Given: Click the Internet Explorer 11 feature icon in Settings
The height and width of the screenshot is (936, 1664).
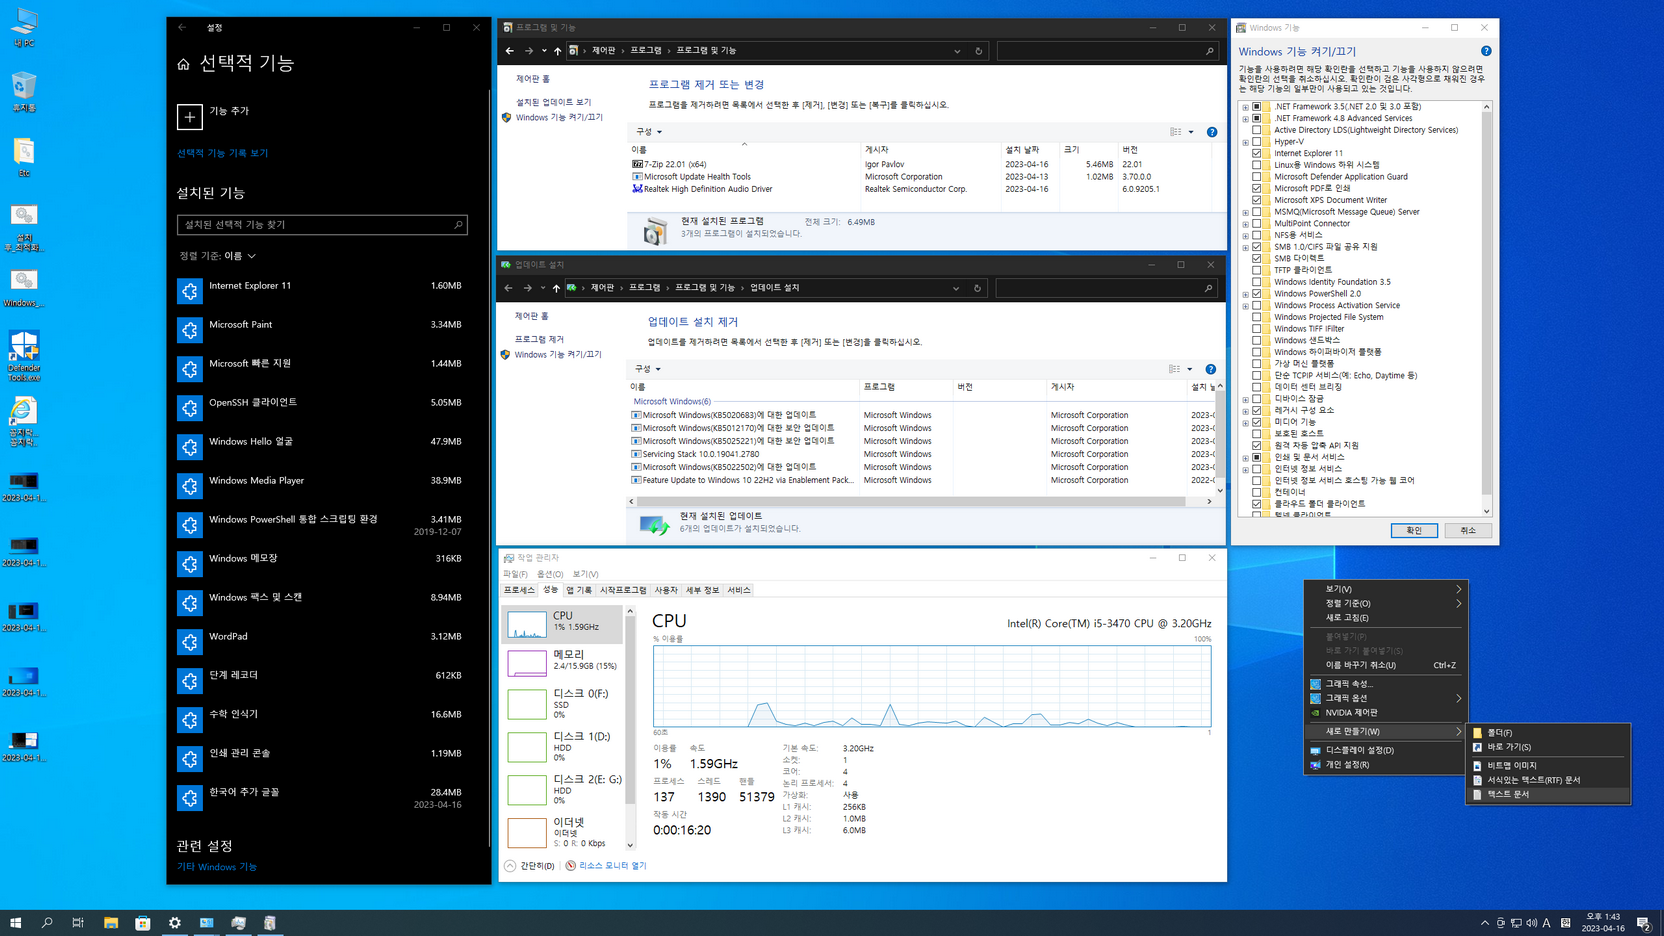Looking at the screenshot, I should [190, 291].
